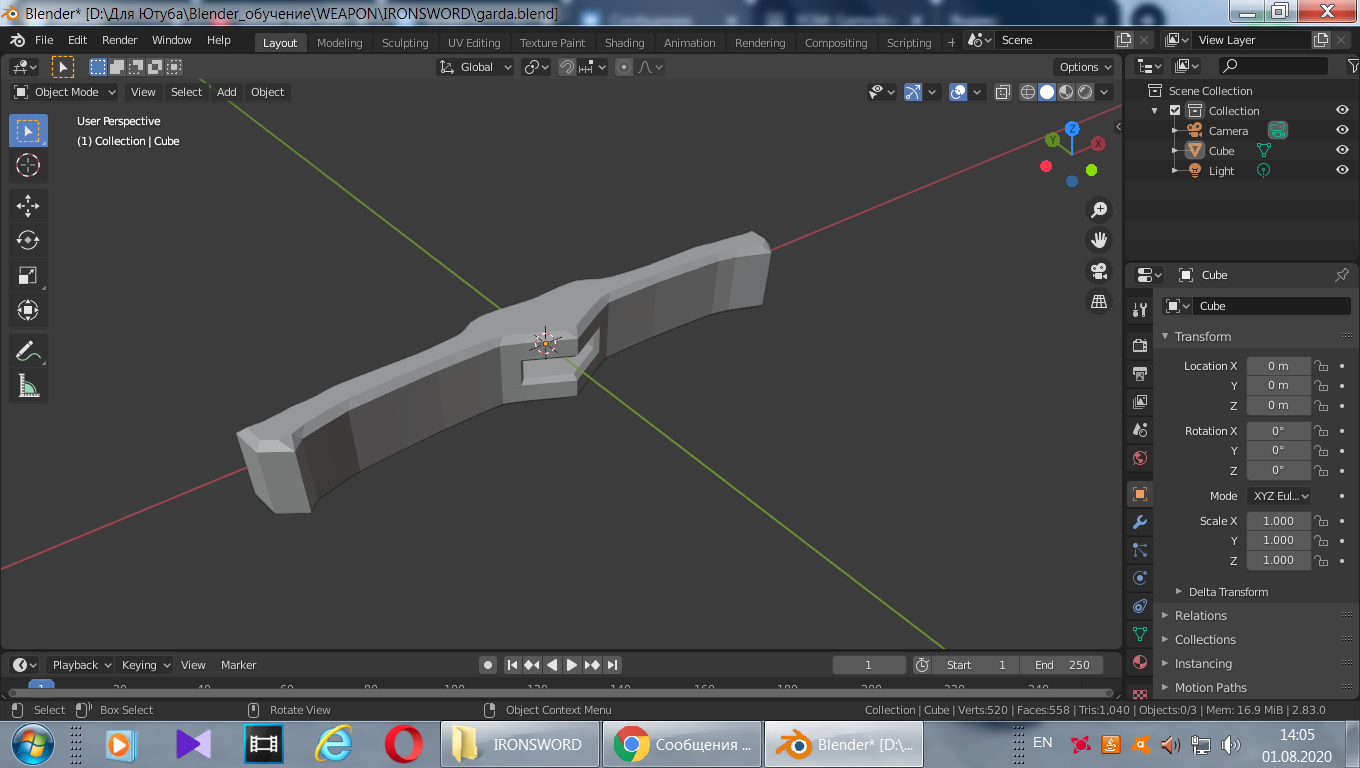The image size is (1360, 768).
Task: Pick the Measure tool
Action: coord(28,386)
